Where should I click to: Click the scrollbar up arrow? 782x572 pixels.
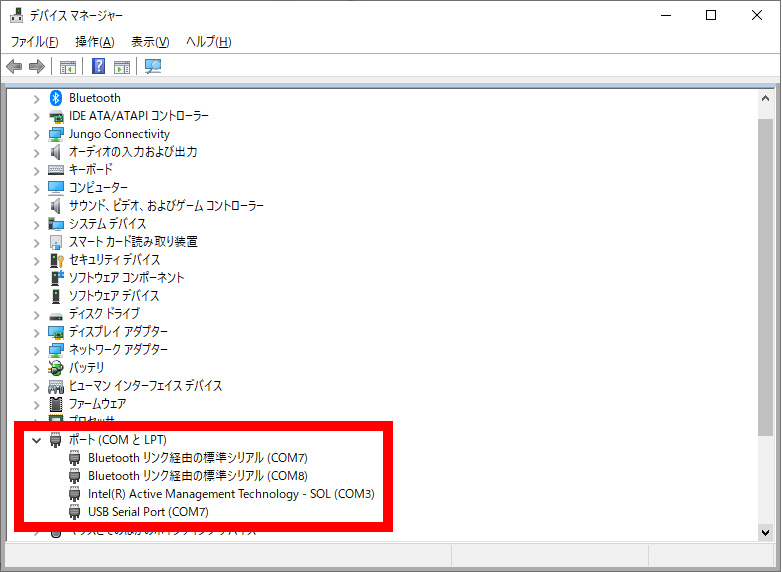(765, 100)
